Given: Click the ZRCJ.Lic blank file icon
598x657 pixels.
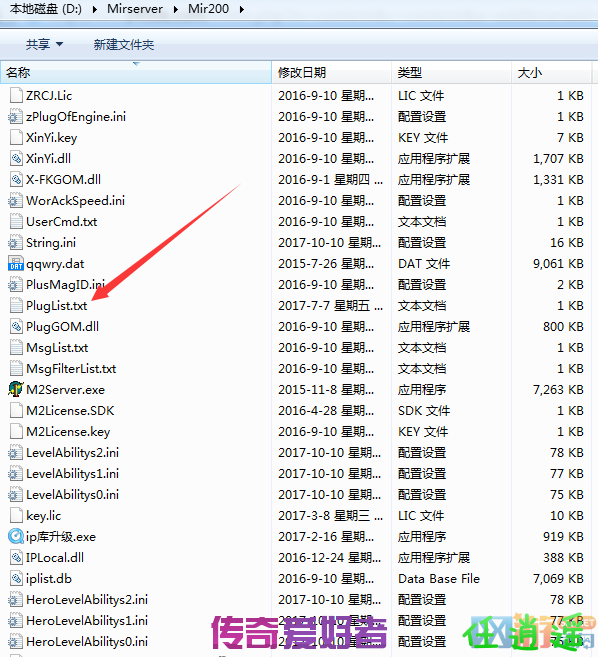Looking at the screenshot, I should tap(16, 96).
